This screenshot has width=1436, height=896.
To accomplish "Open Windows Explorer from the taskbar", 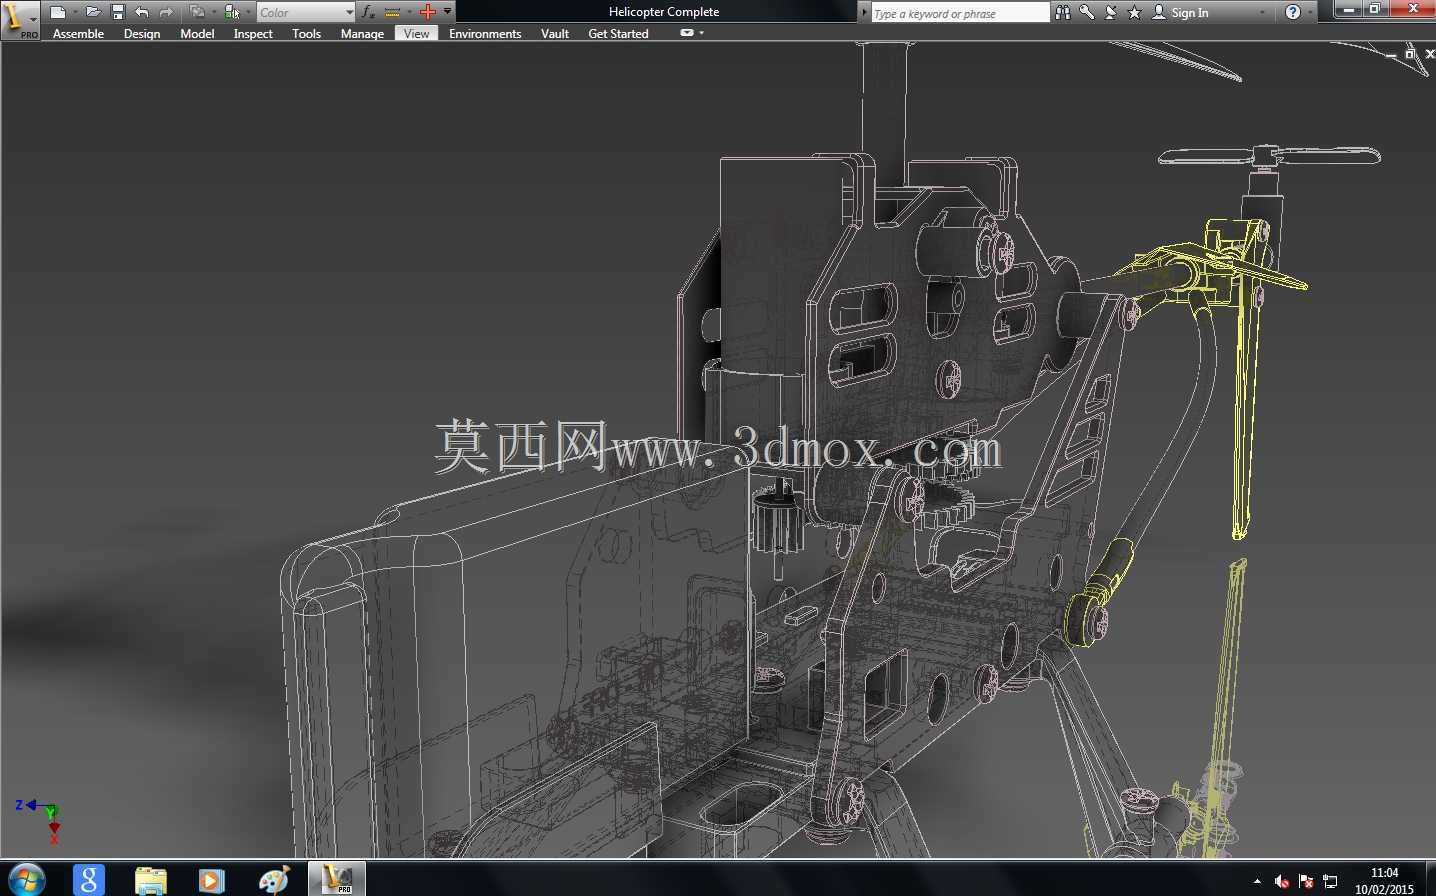I will [151, 879].
